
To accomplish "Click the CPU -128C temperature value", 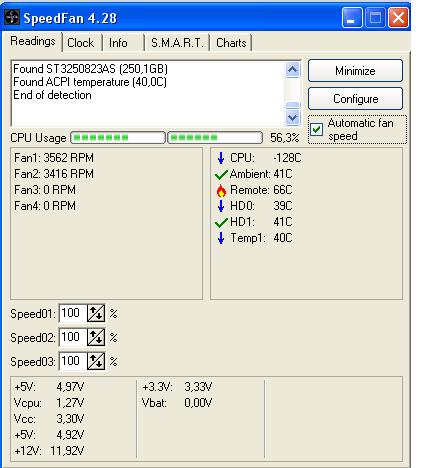I will coord(287,158).
